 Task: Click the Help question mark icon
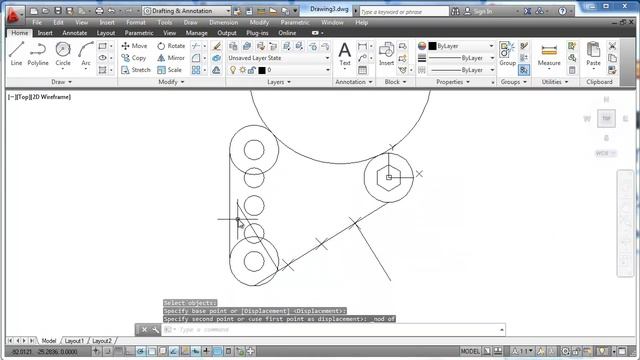[x=562, y=11]
